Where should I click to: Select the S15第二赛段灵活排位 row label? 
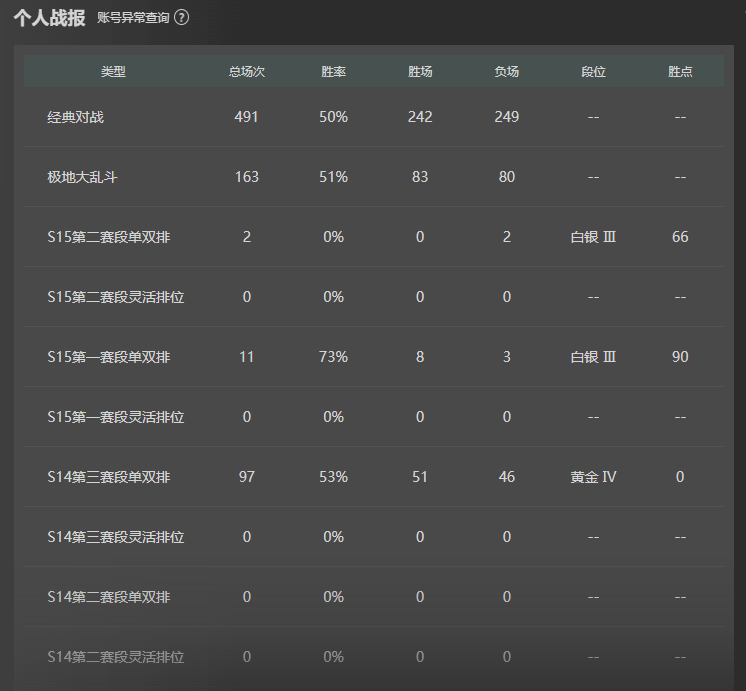[x=116, y=297]
